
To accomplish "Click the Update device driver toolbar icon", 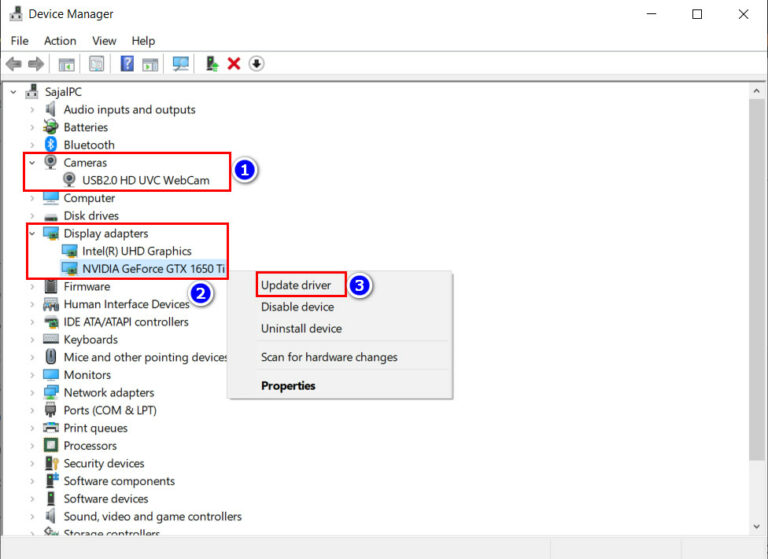I will click(212, 64).
